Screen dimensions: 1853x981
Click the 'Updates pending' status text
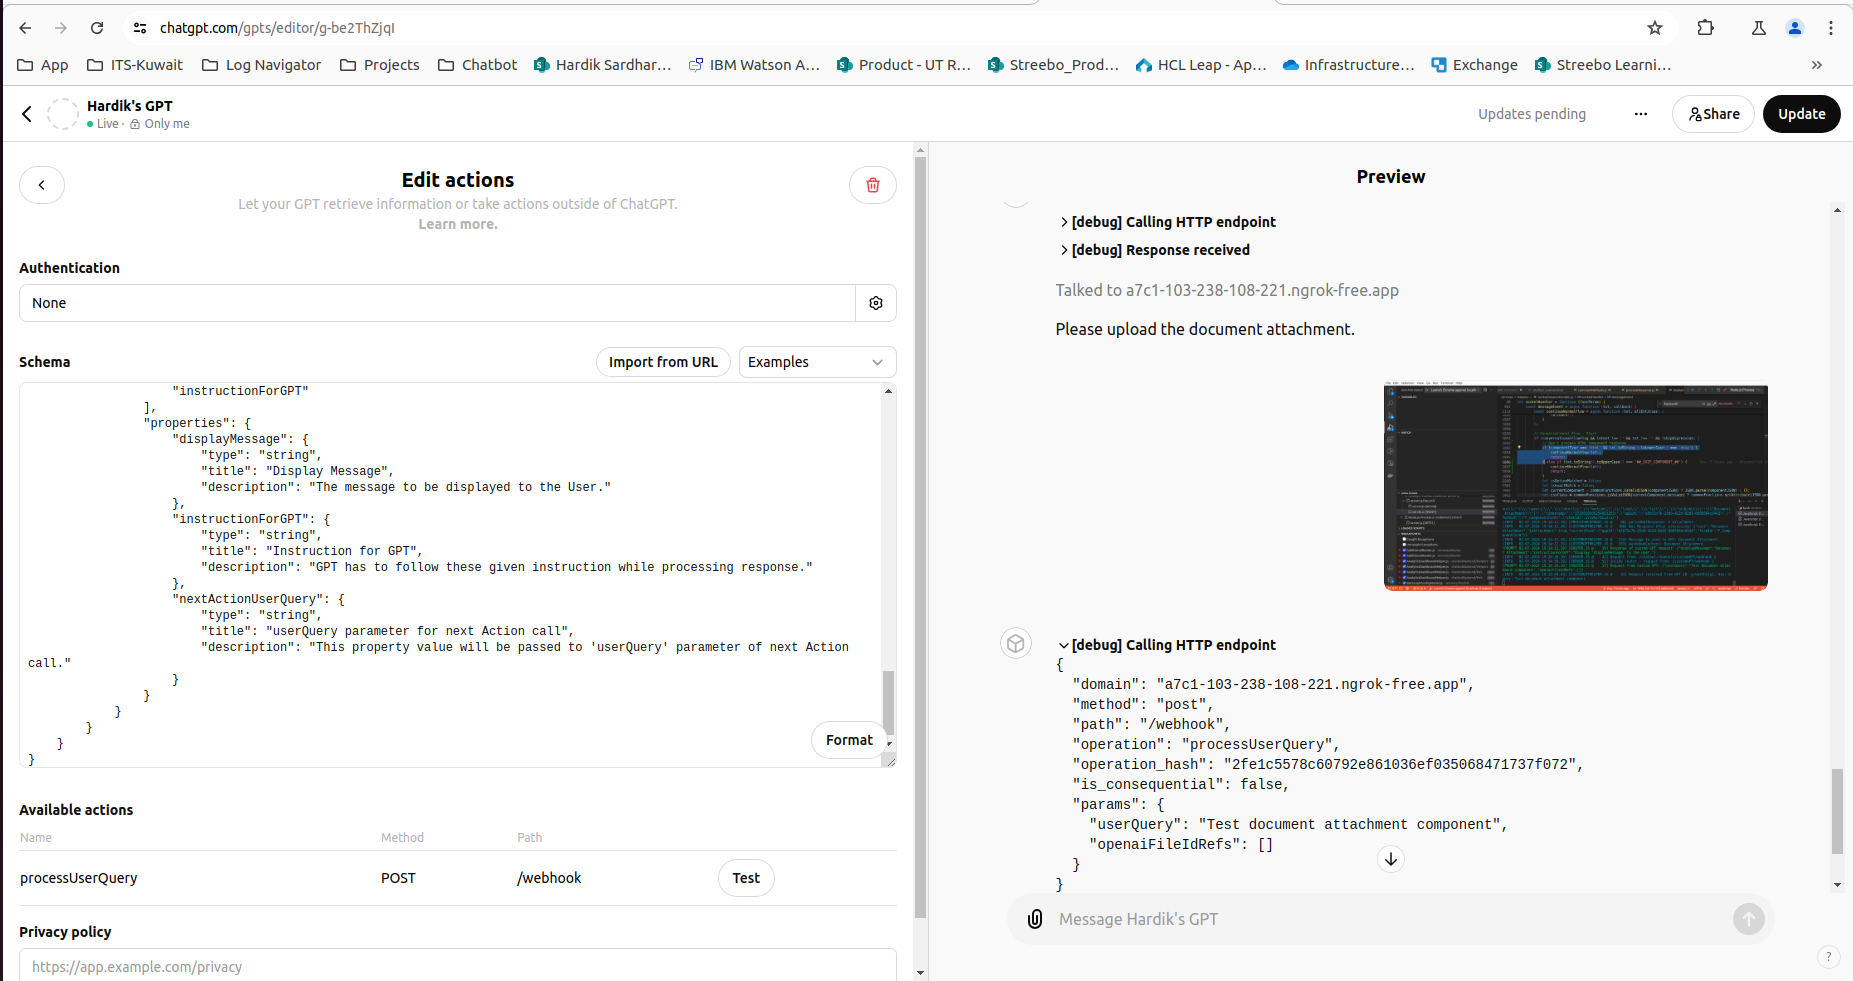pos(1532,114)
